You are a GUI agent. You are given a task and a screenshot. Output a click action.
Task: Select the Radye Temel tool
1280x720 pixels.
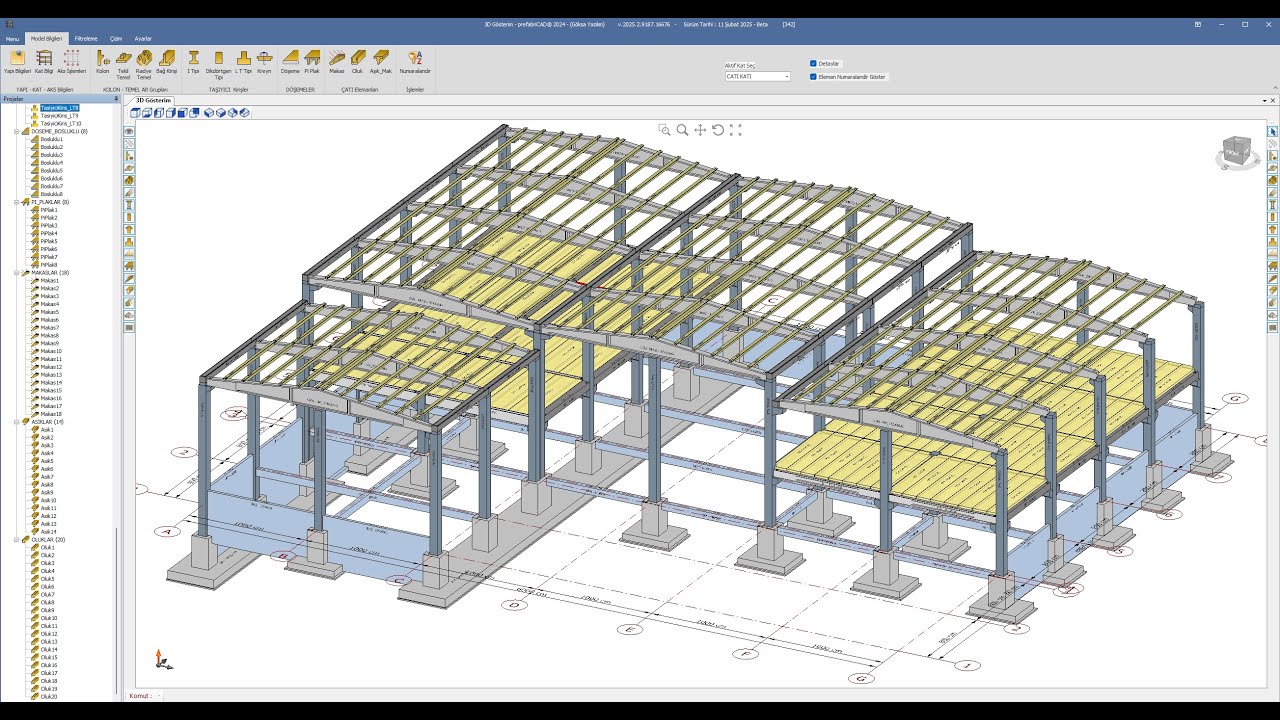click(x=144, y=65)
